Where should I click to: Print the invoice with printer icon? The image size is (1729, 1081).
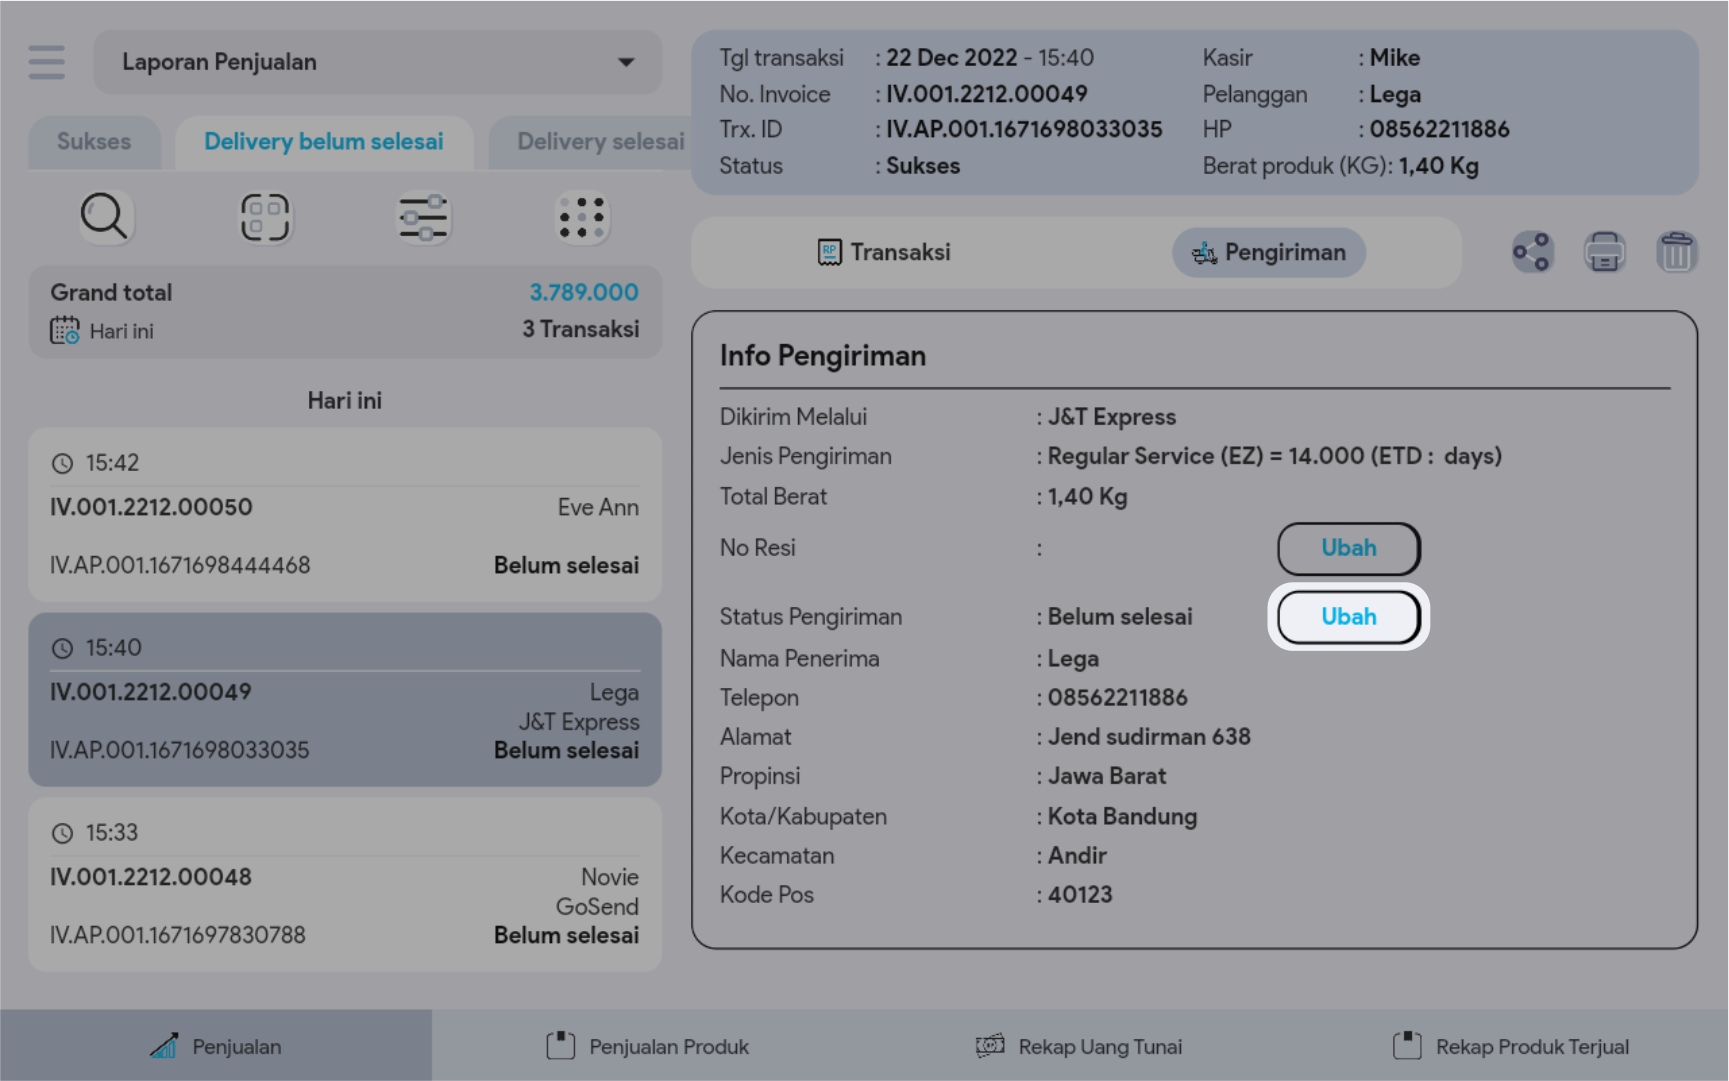coord(1604,252)
